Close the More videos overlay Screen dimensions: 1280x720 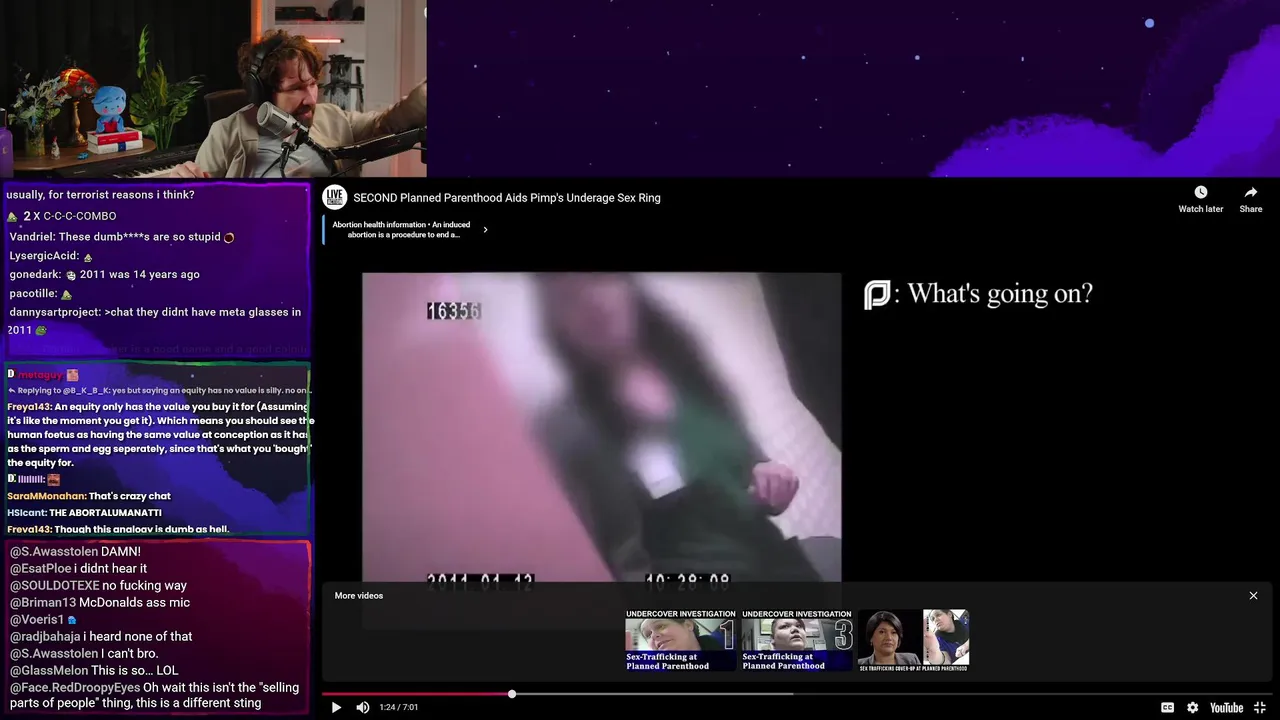pos(1253,595)
